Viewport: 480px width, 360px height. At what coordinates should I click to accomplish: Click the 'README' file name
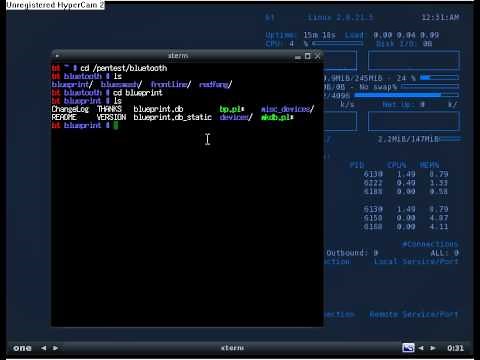pos(64,117)
